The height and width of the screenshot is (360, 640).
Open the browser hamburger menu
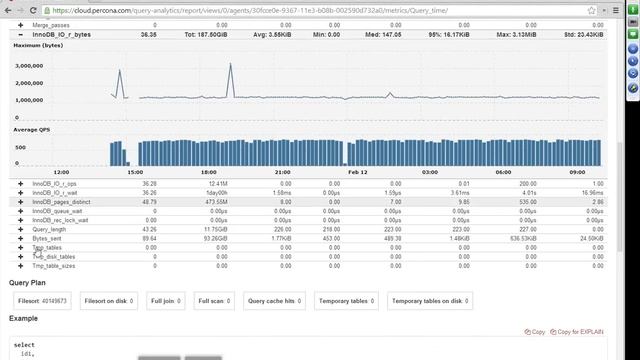(x=616, y=11)
